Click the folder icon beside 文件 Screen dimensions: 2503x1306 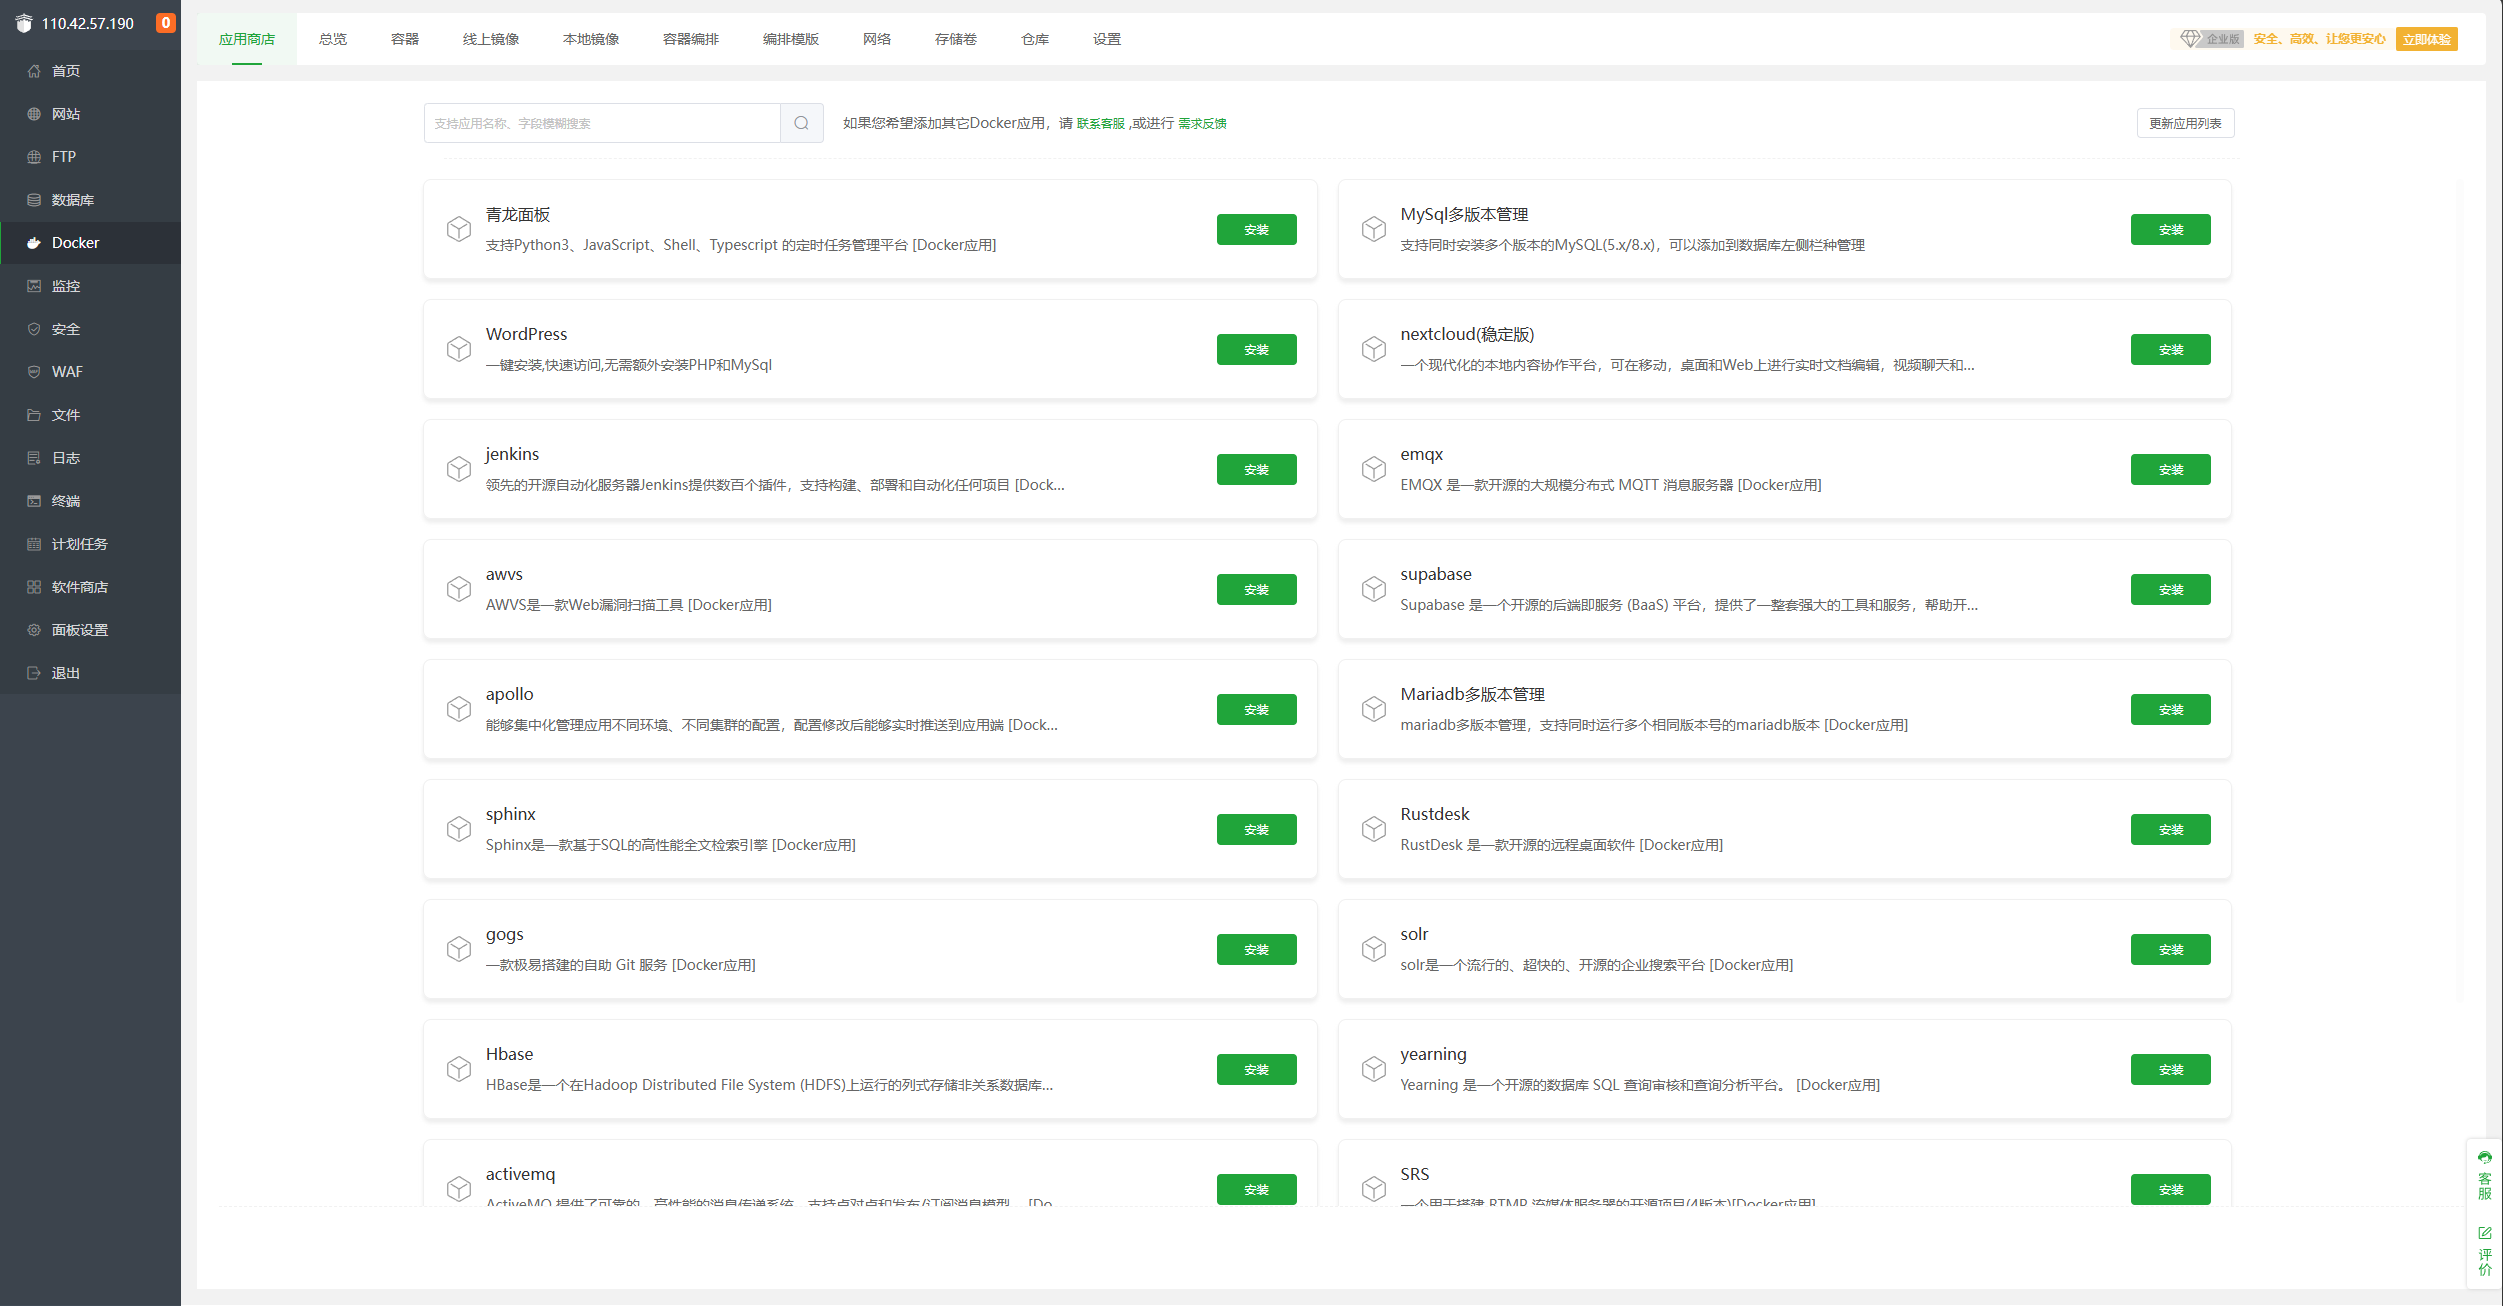pyautogui.click(x=34, y=415)
